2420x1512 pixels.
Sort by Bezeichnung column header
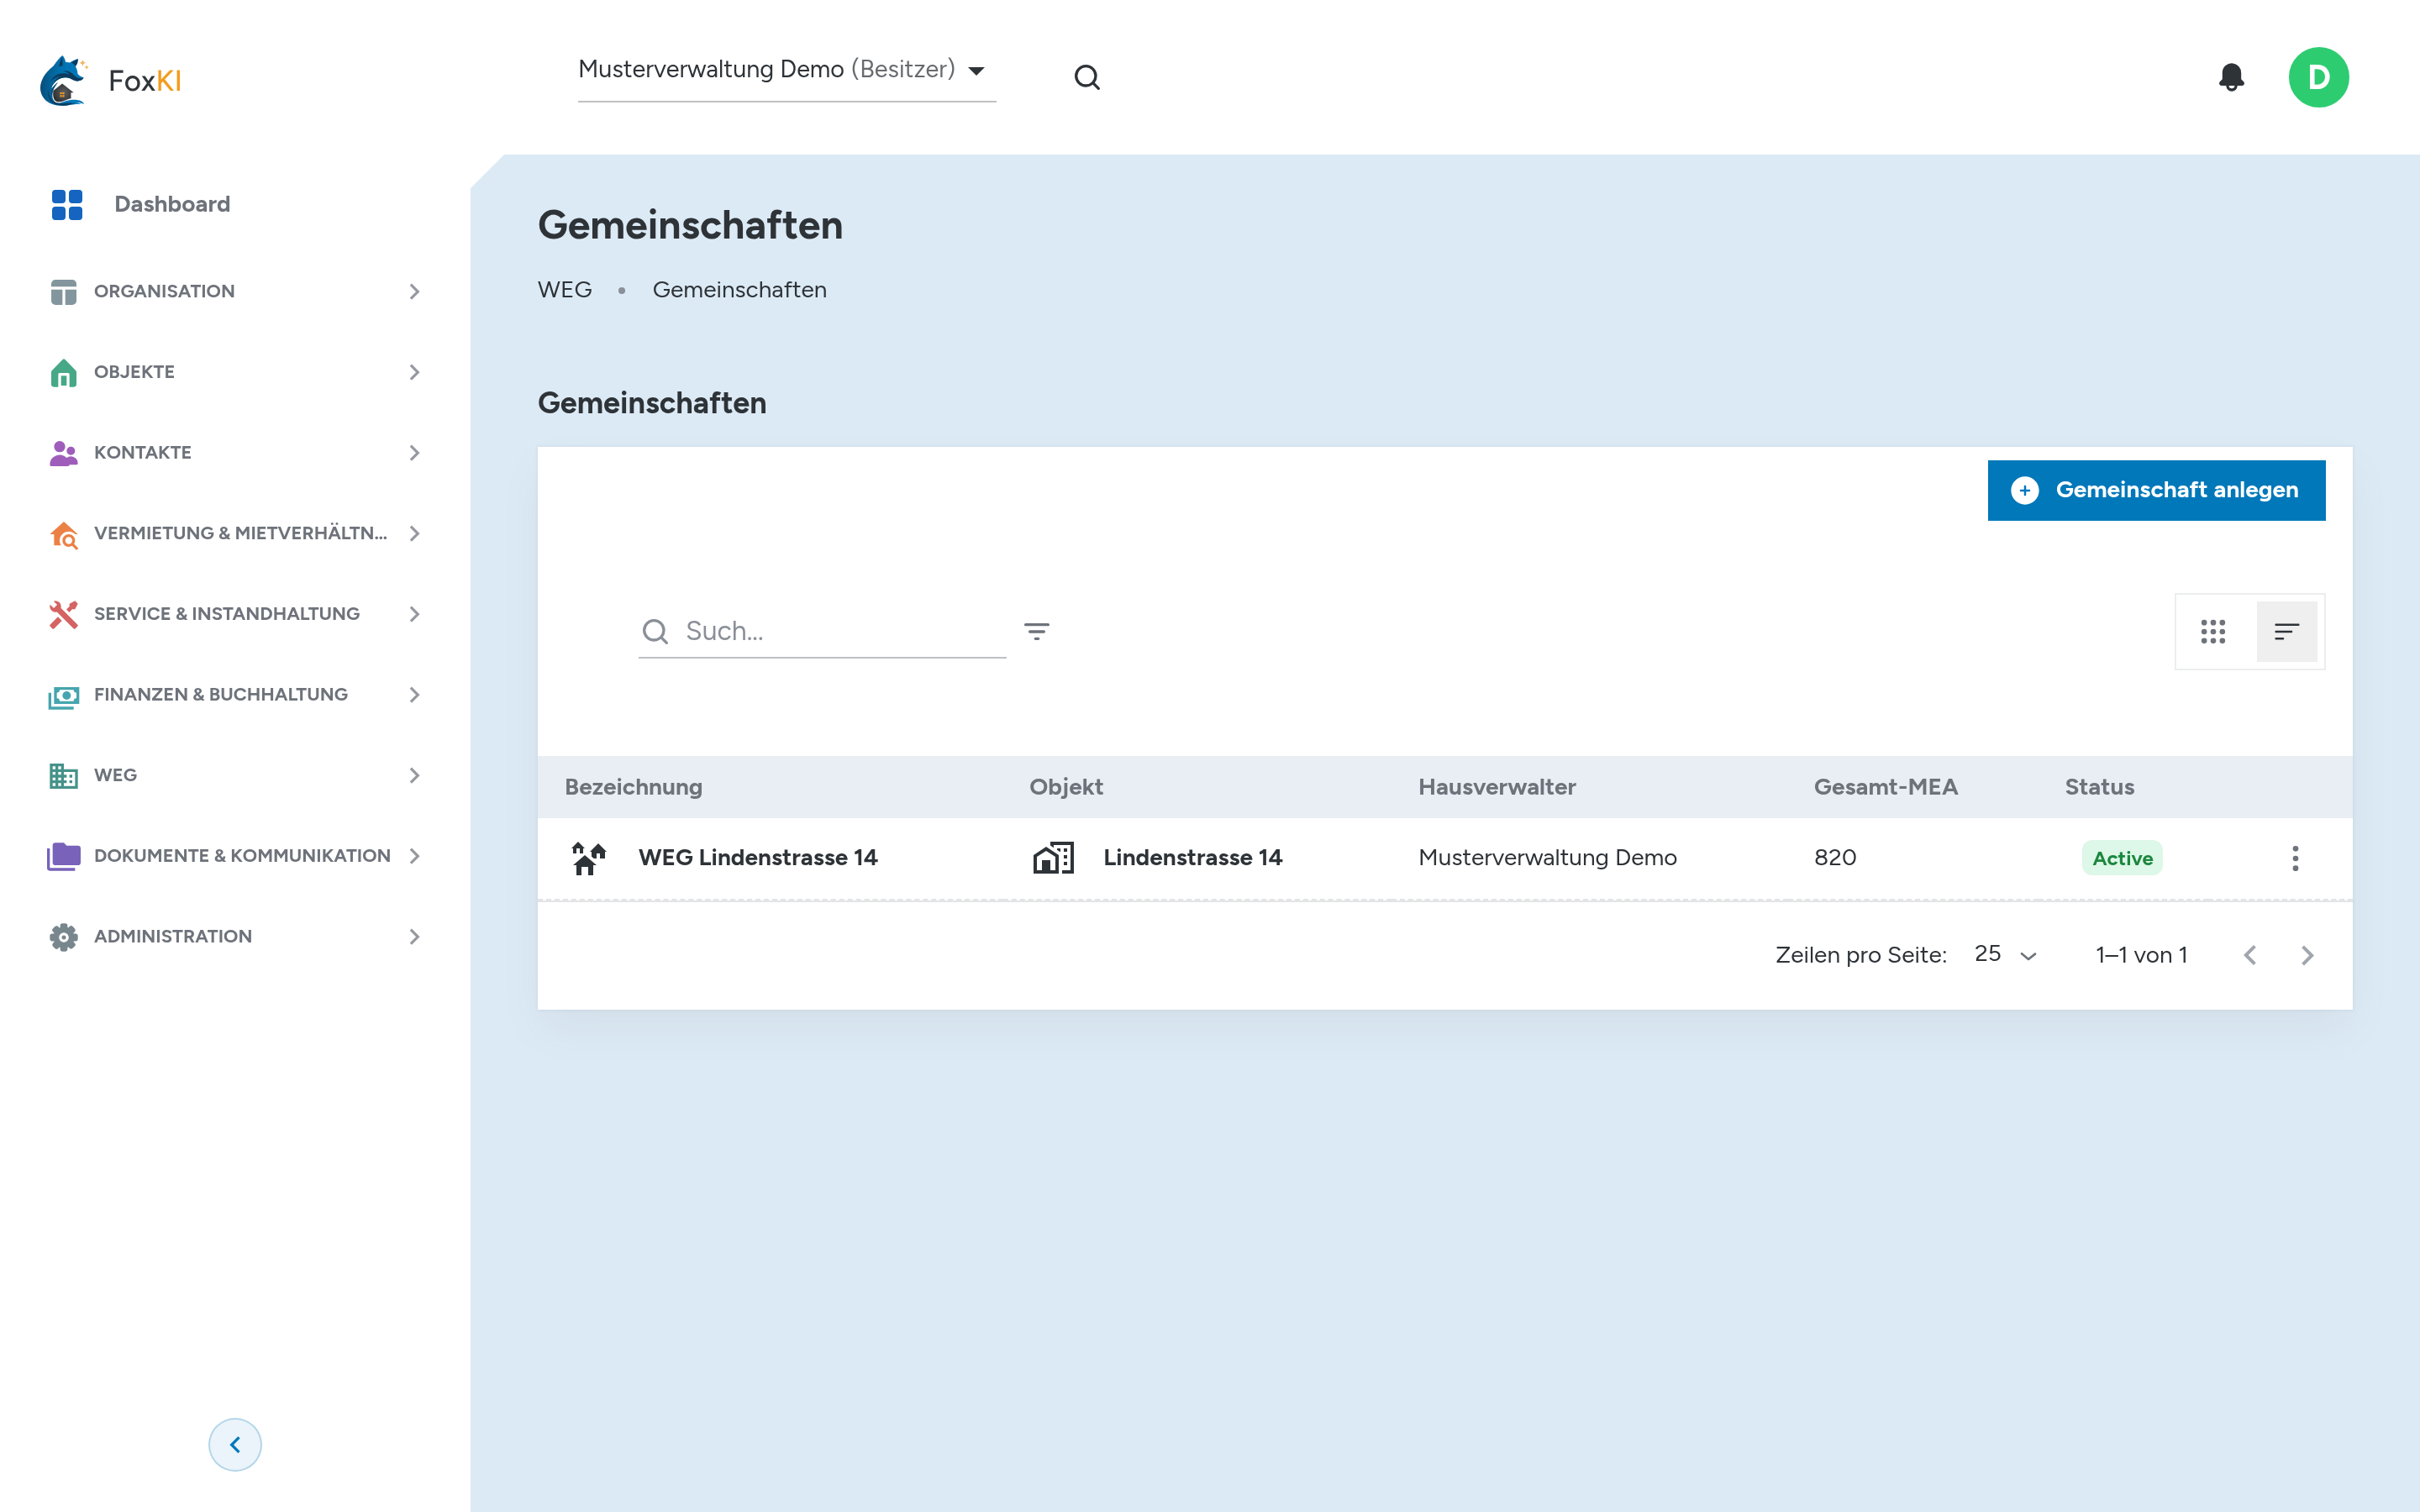point(633,787)
